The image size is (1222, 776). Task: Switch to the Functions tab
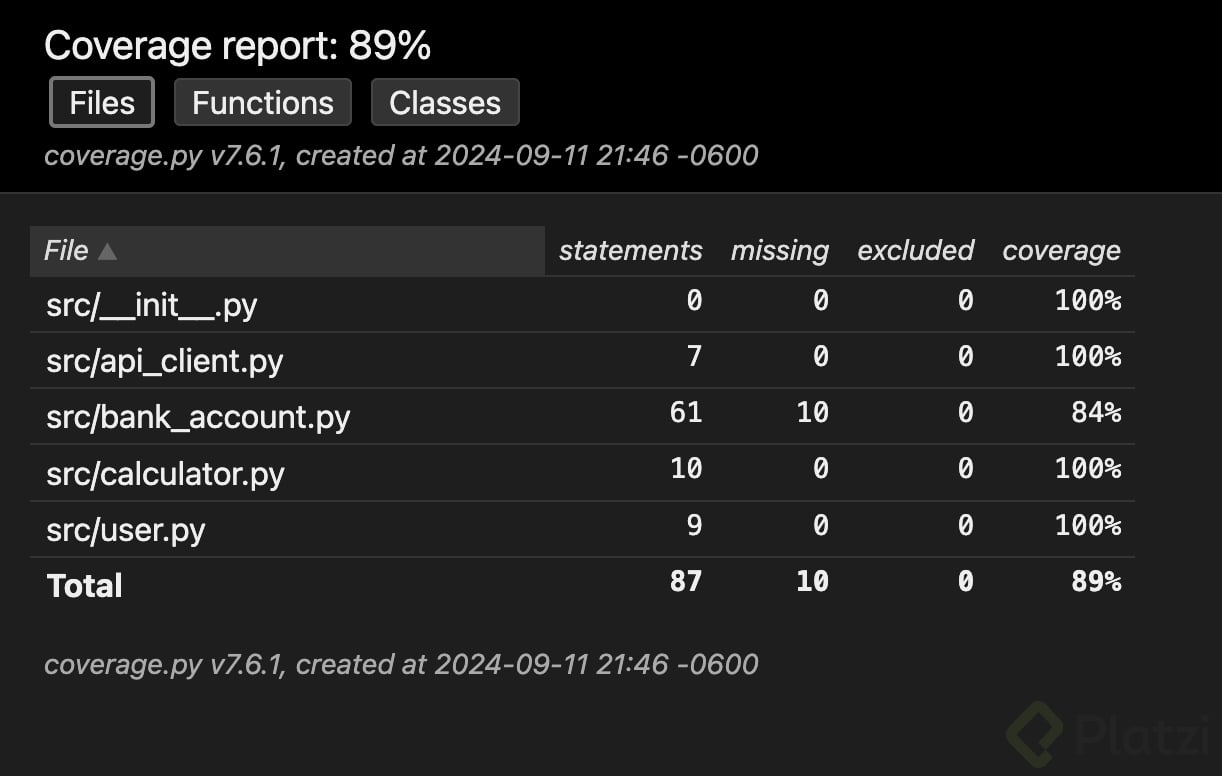click(263, 103)
